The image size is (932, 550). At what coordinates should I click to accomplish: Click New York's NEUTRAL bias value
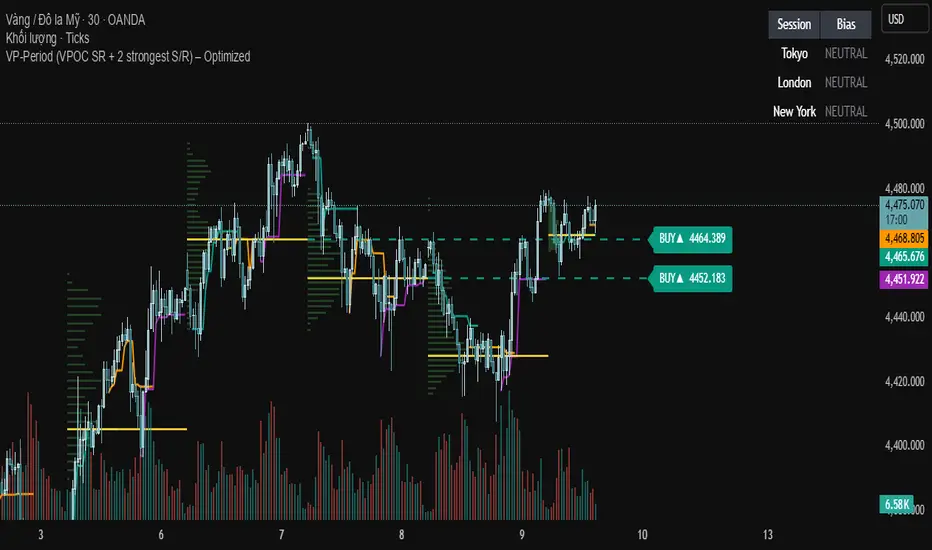(845, 111)
